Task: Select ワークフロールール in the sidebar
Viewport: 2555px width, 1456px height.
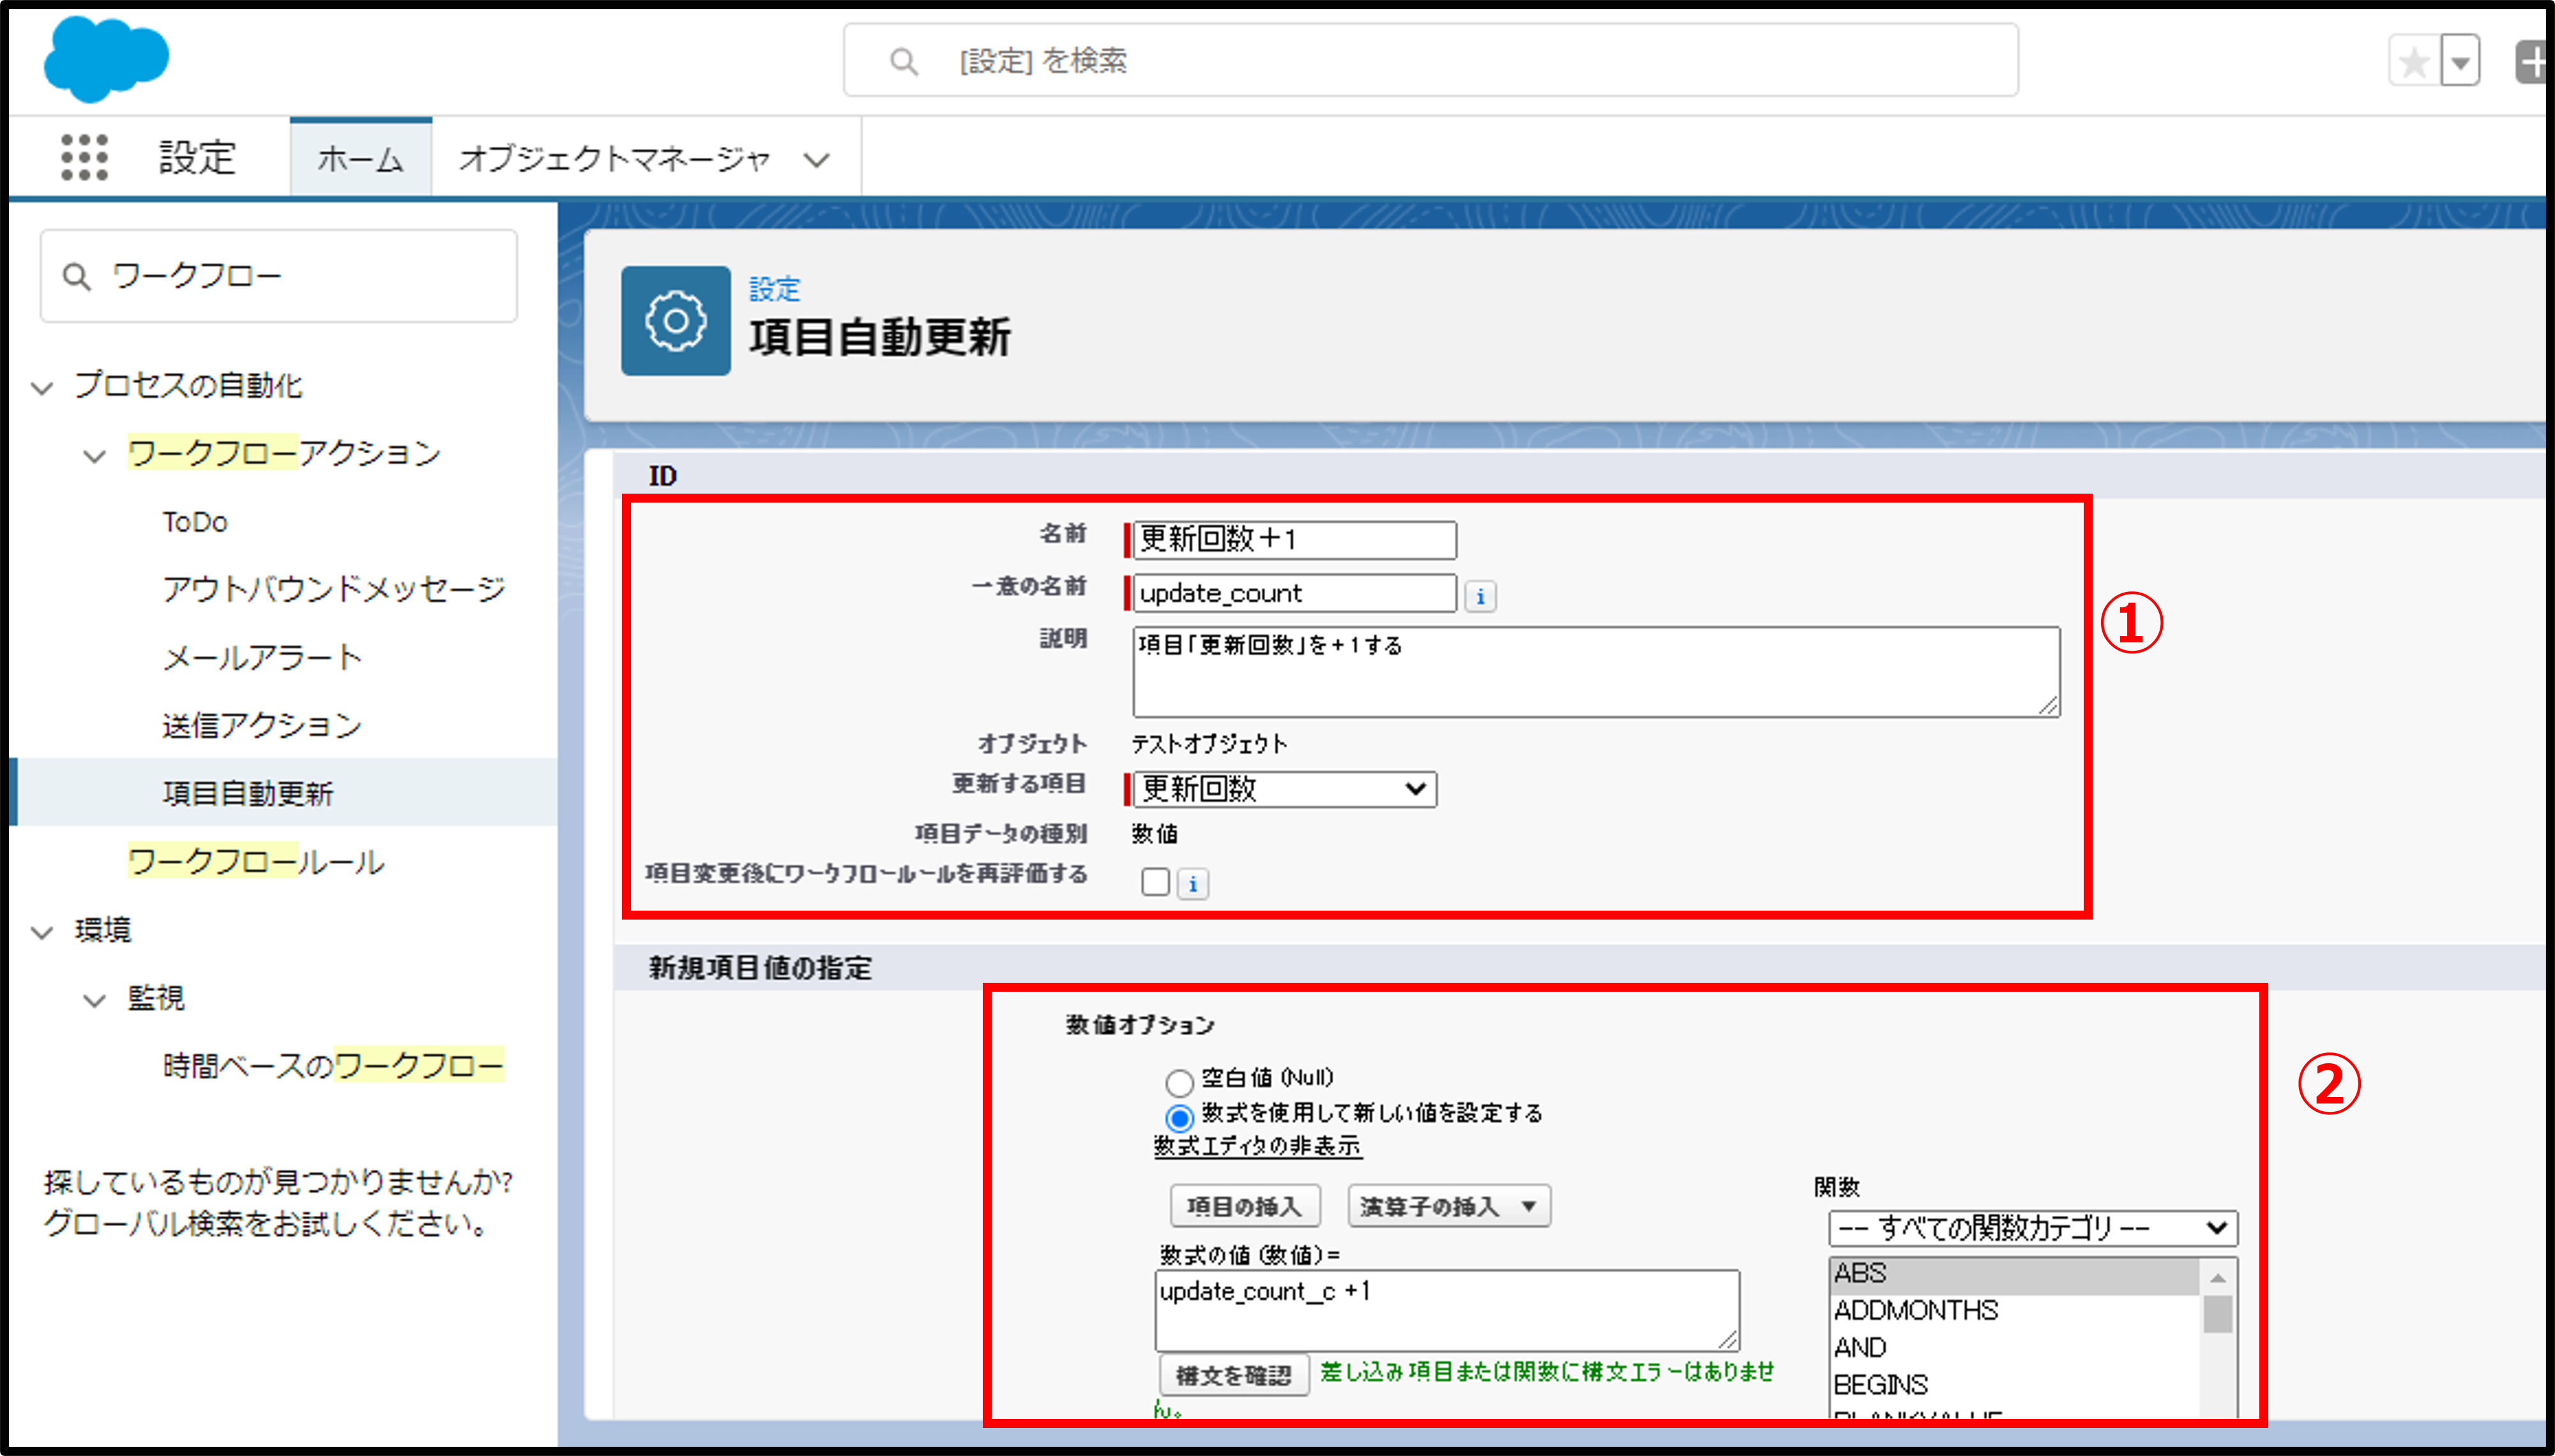Action: pos(256,862)
